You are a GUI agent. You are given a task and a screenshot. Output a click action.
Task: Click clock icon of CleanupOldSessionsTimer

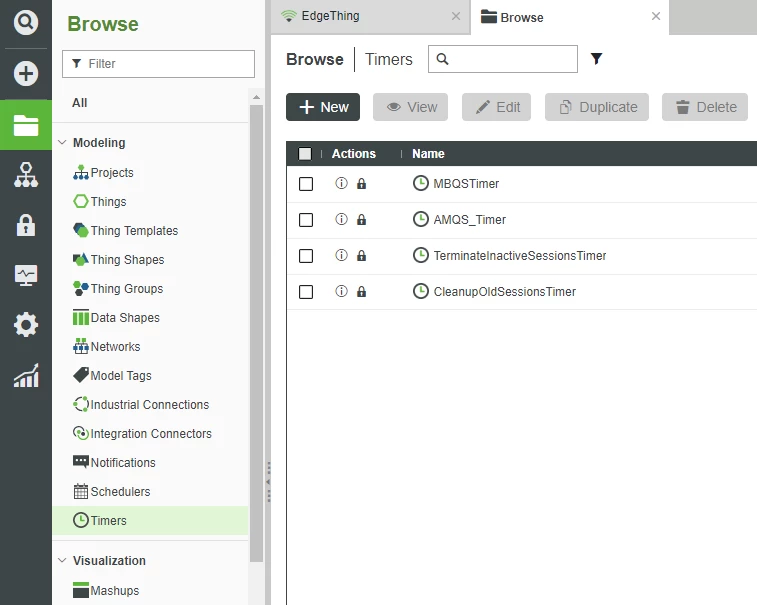tap(421, 291)
